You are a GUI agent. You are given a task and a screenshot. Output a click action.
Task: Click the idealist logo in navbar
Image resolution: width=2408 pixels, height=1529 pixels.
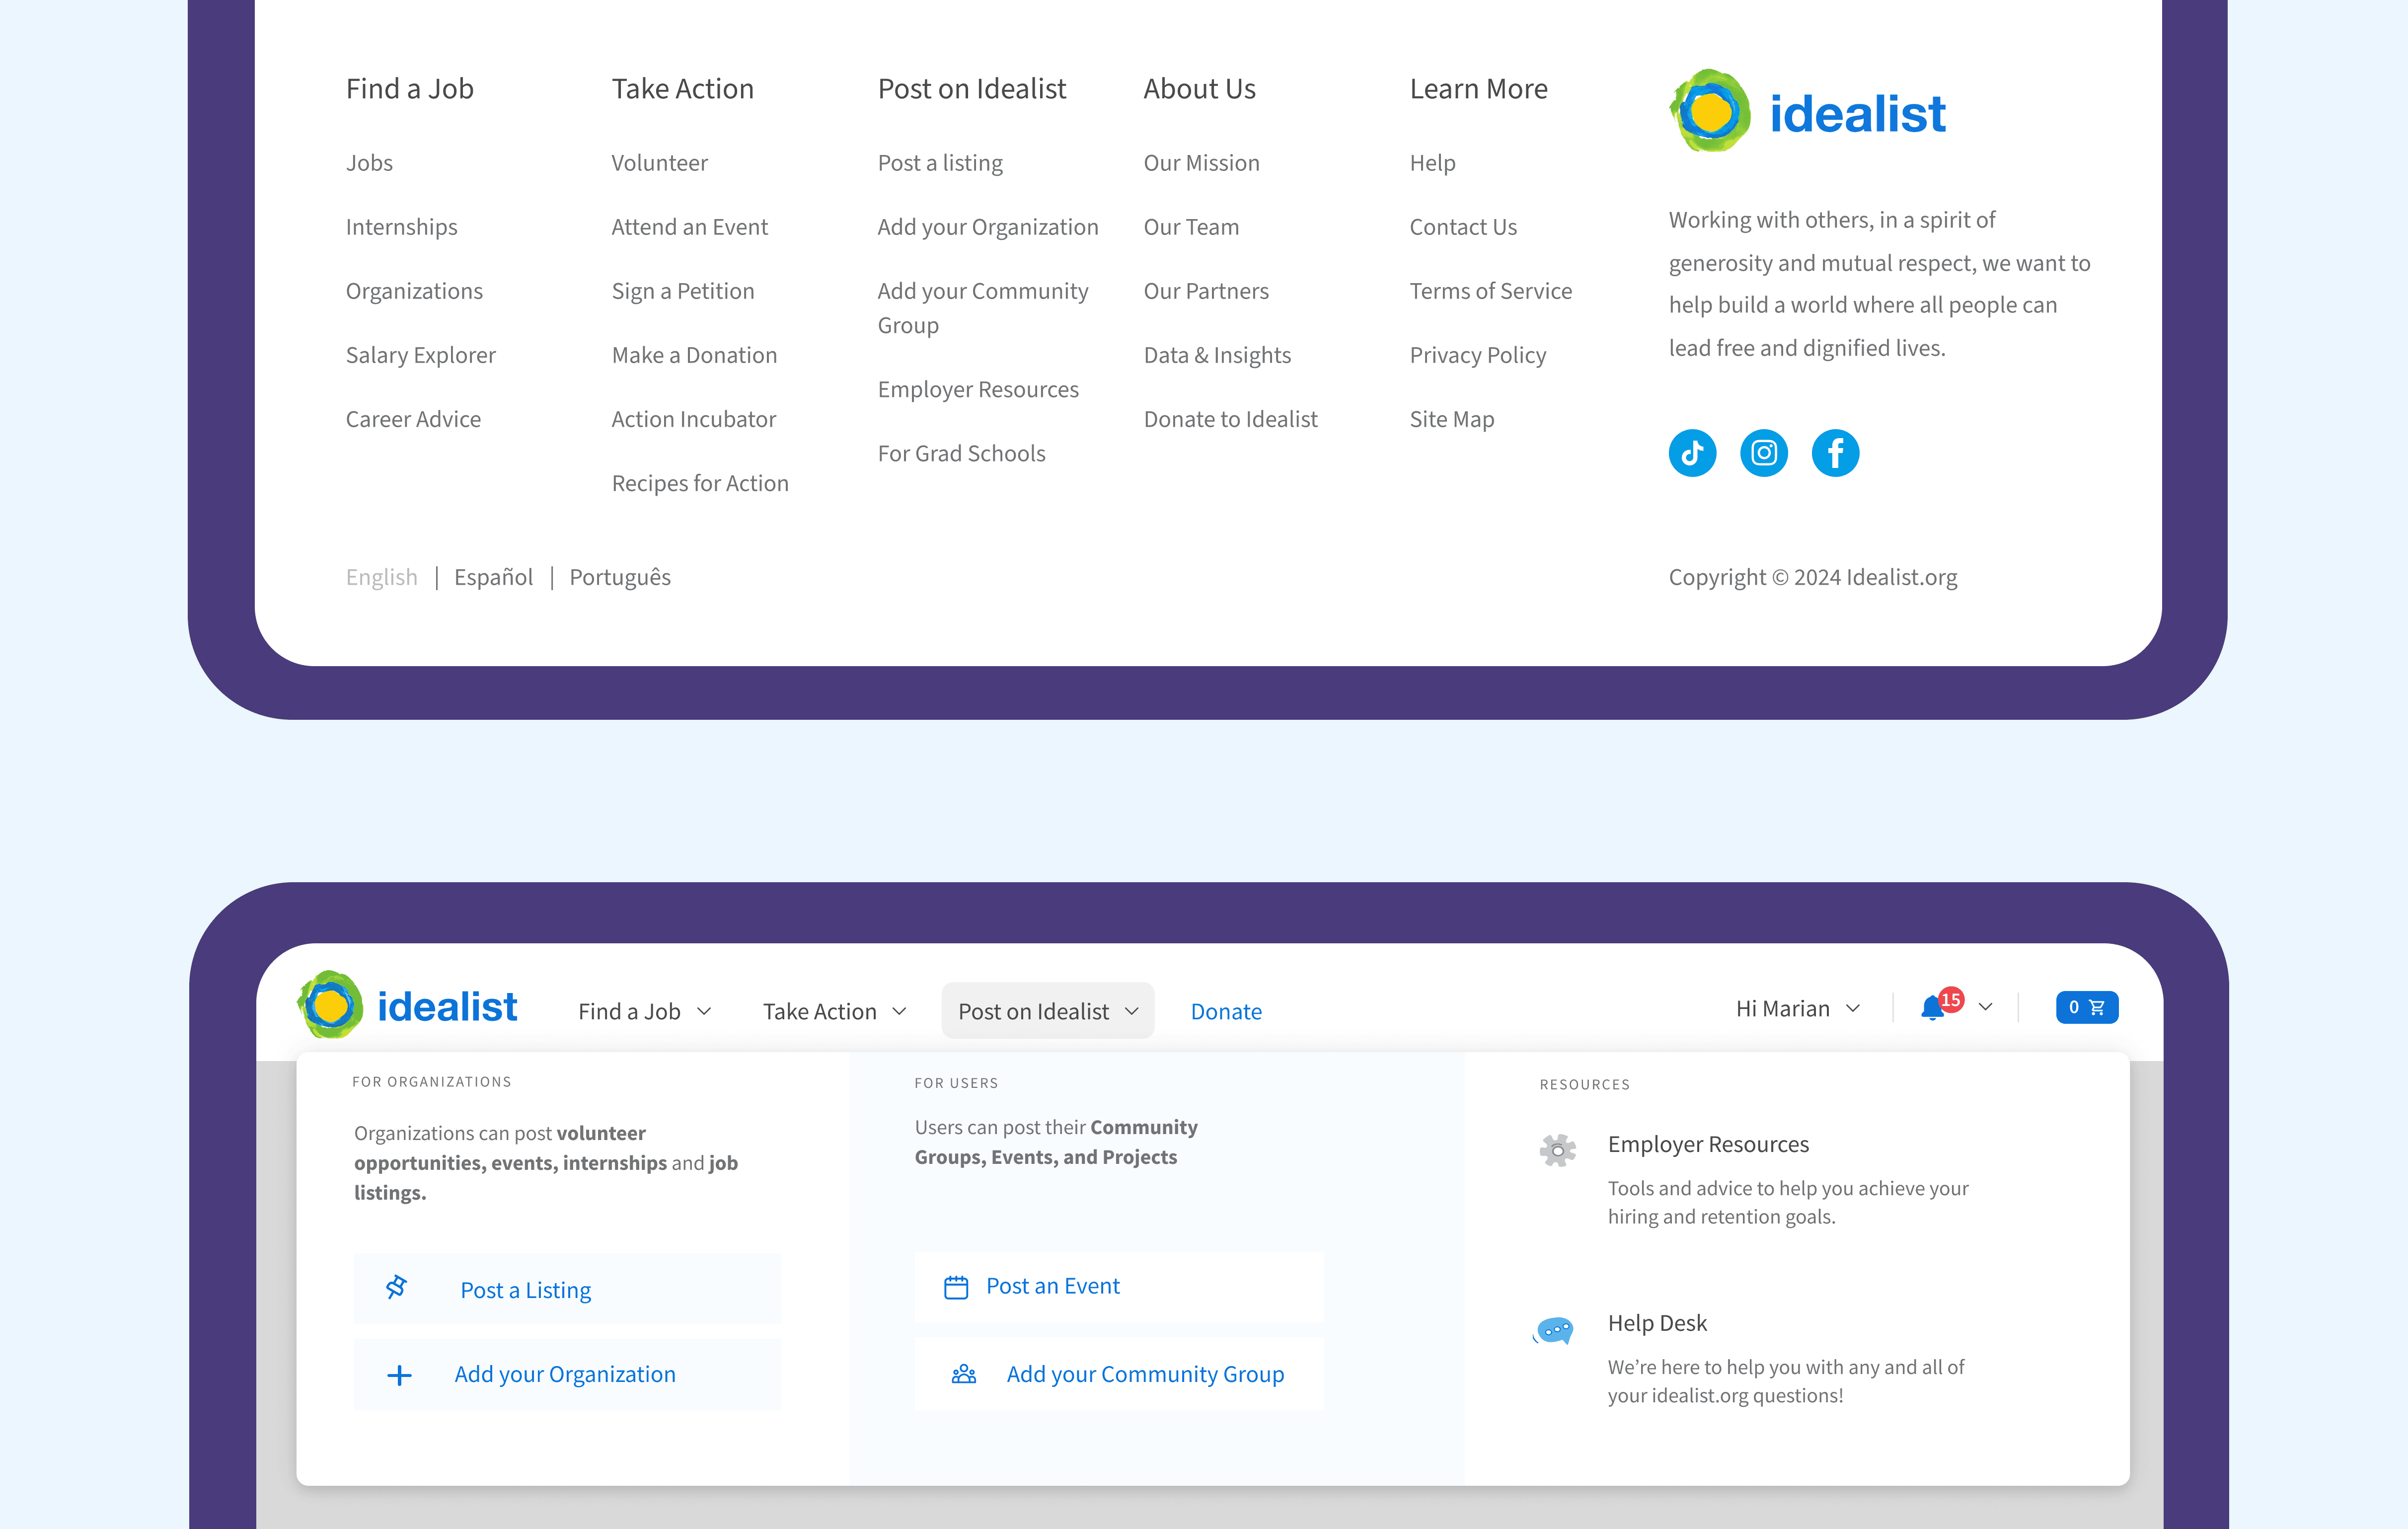point(408,1006)
